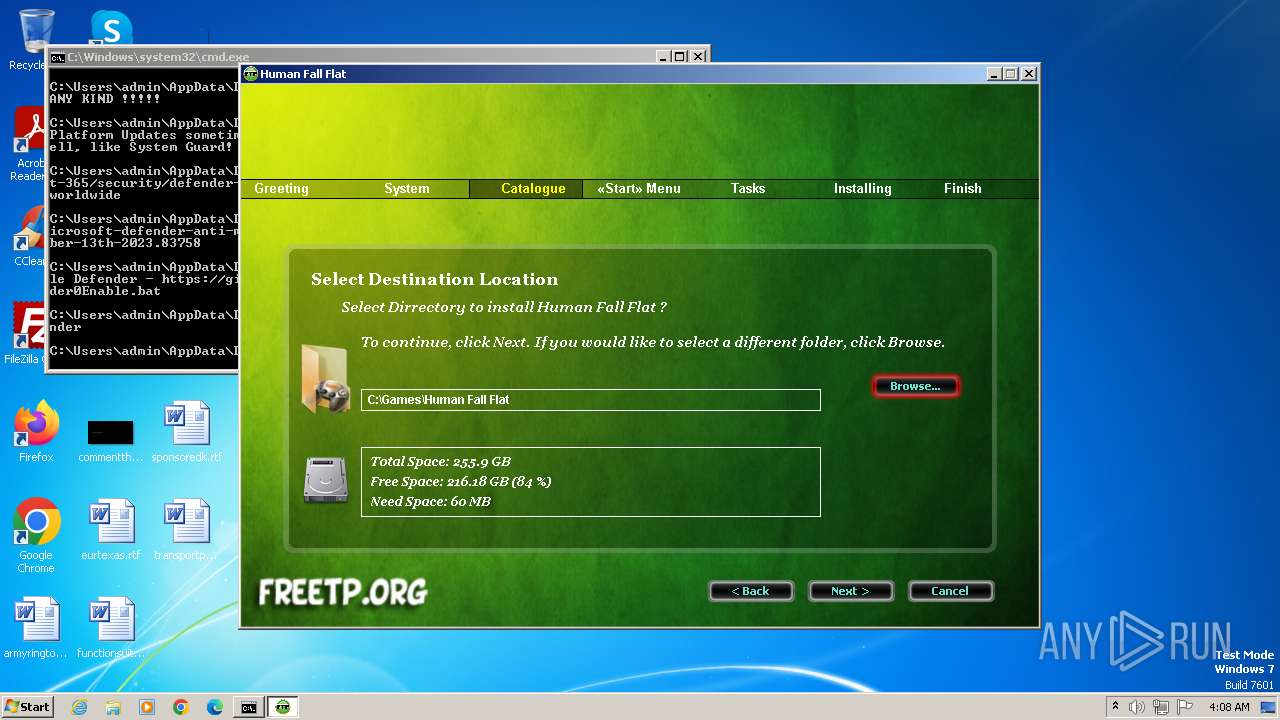
Task: Launch Internet Explorer from taskbar
Action: 80,707
